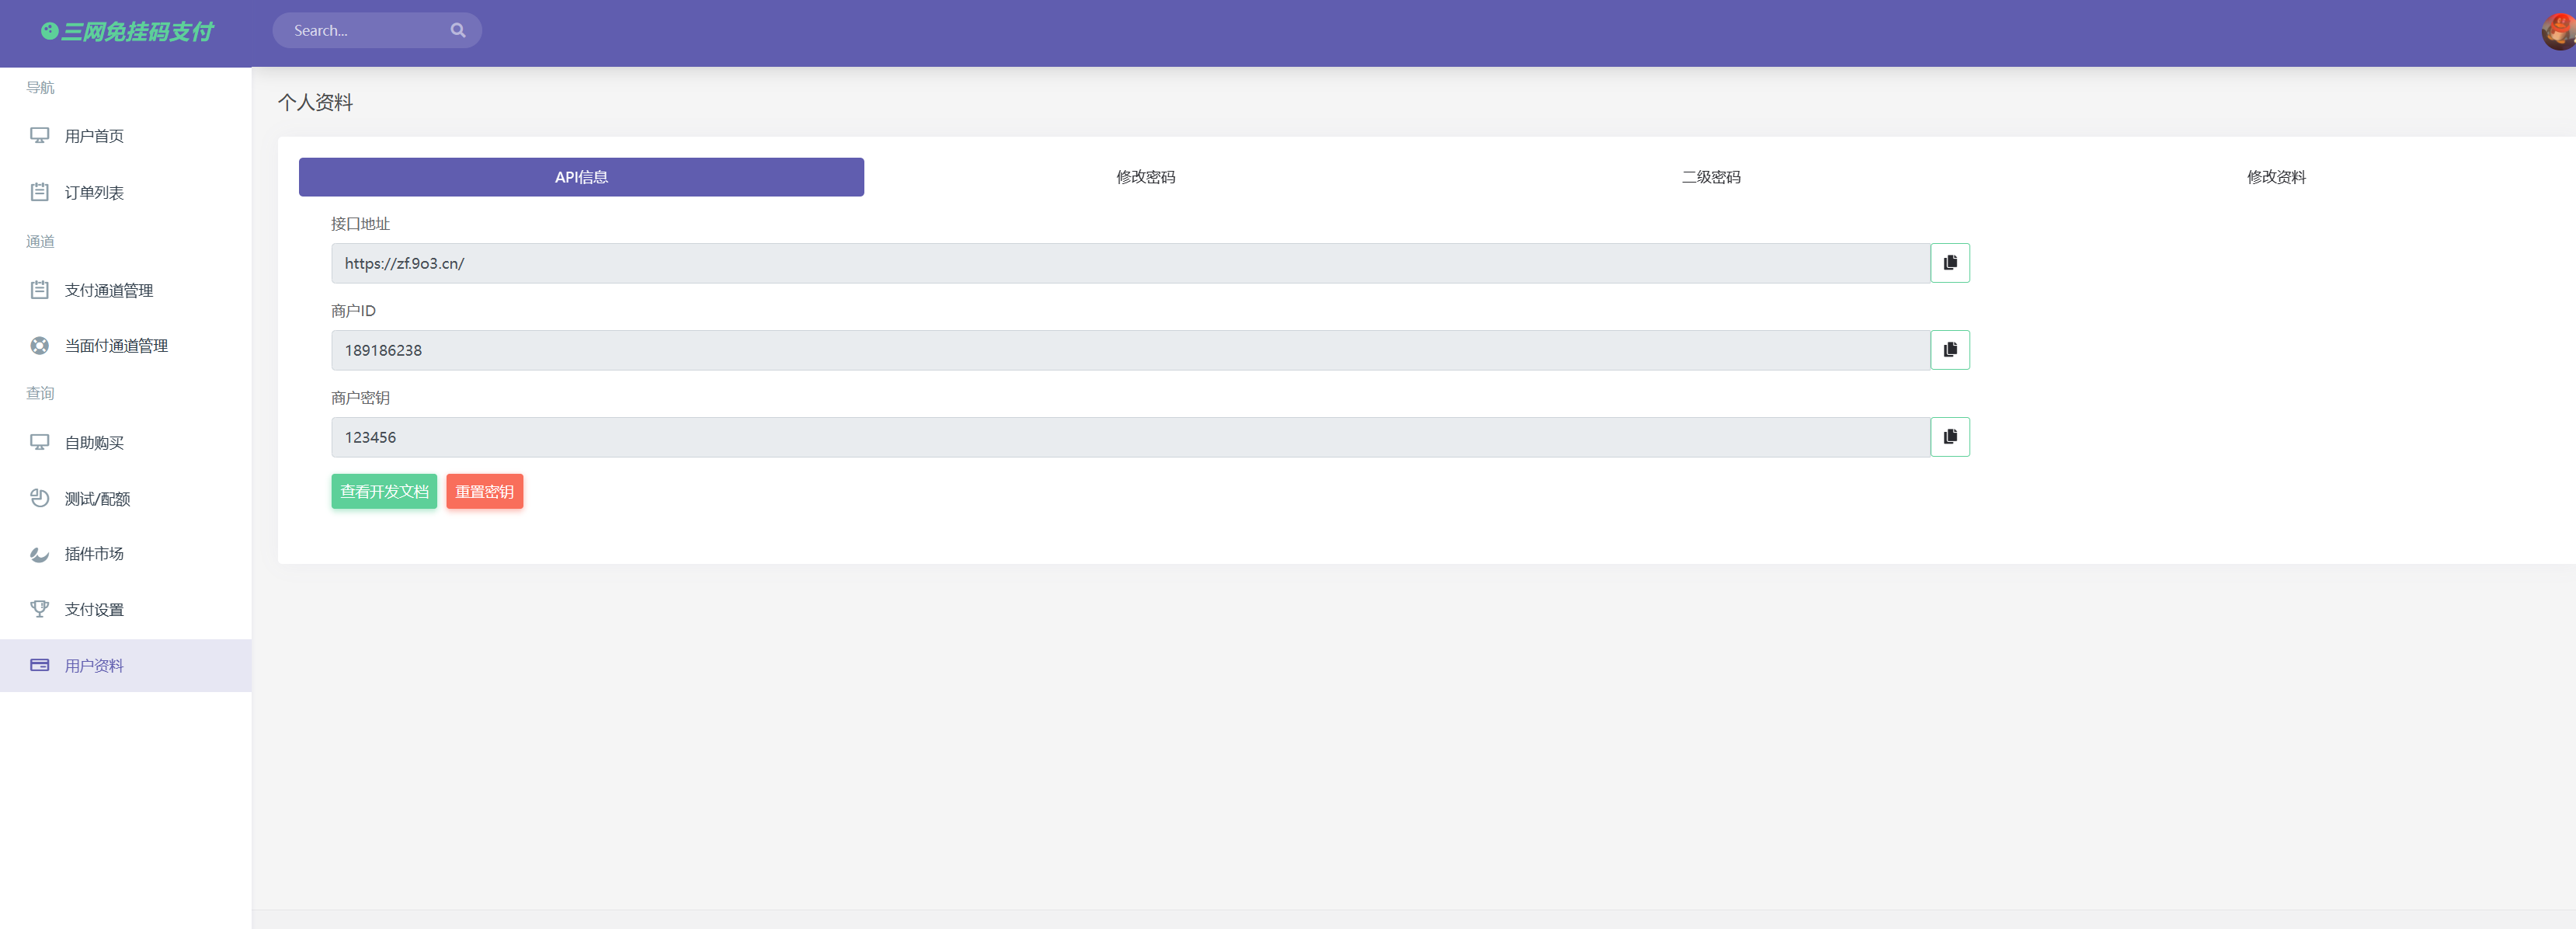The image size is (2576, 929).
Task: Open the 二级密码 tab
Action: click(1710, 177)
